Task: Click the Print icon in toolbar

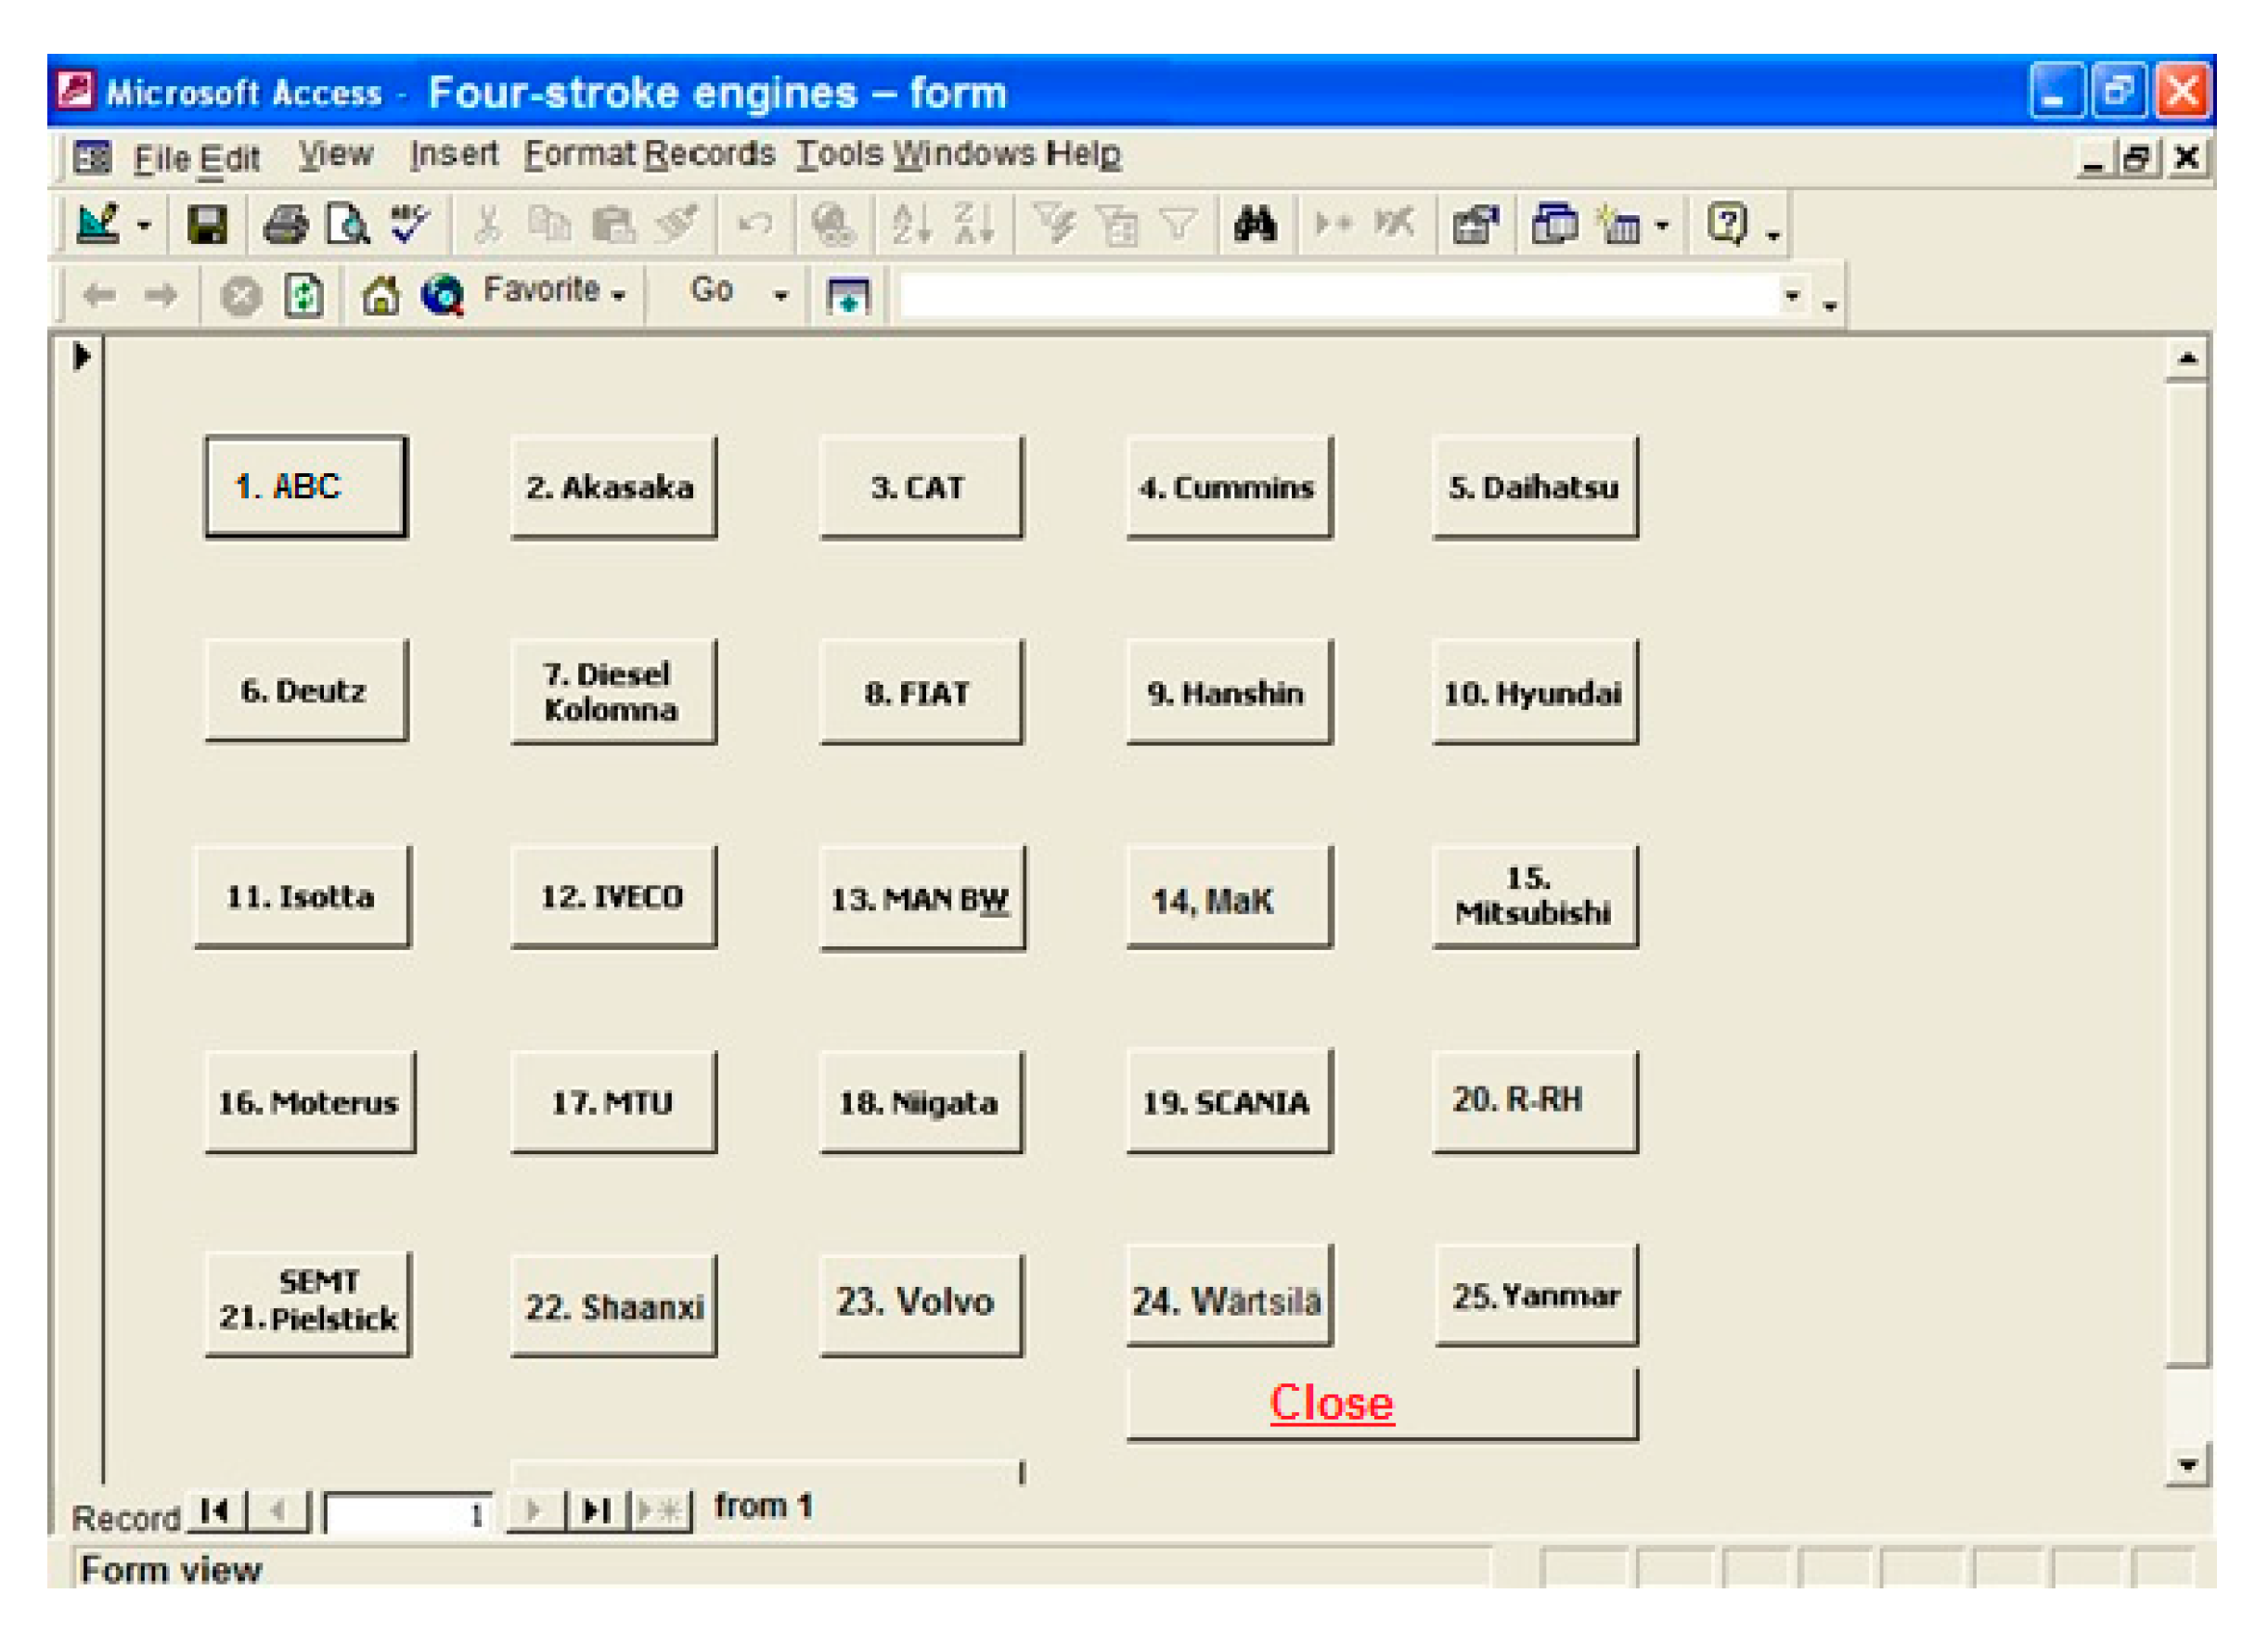Action: (x=285, y=225)
